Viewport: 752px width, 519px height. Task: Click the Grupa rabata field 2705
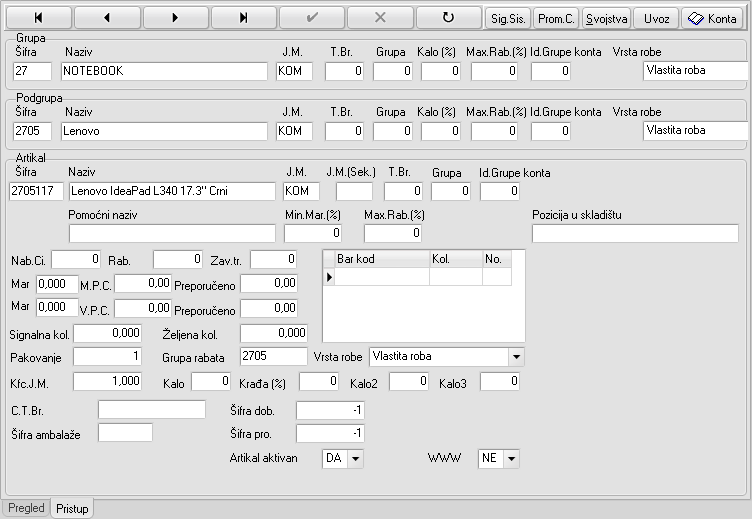[273, 356]
